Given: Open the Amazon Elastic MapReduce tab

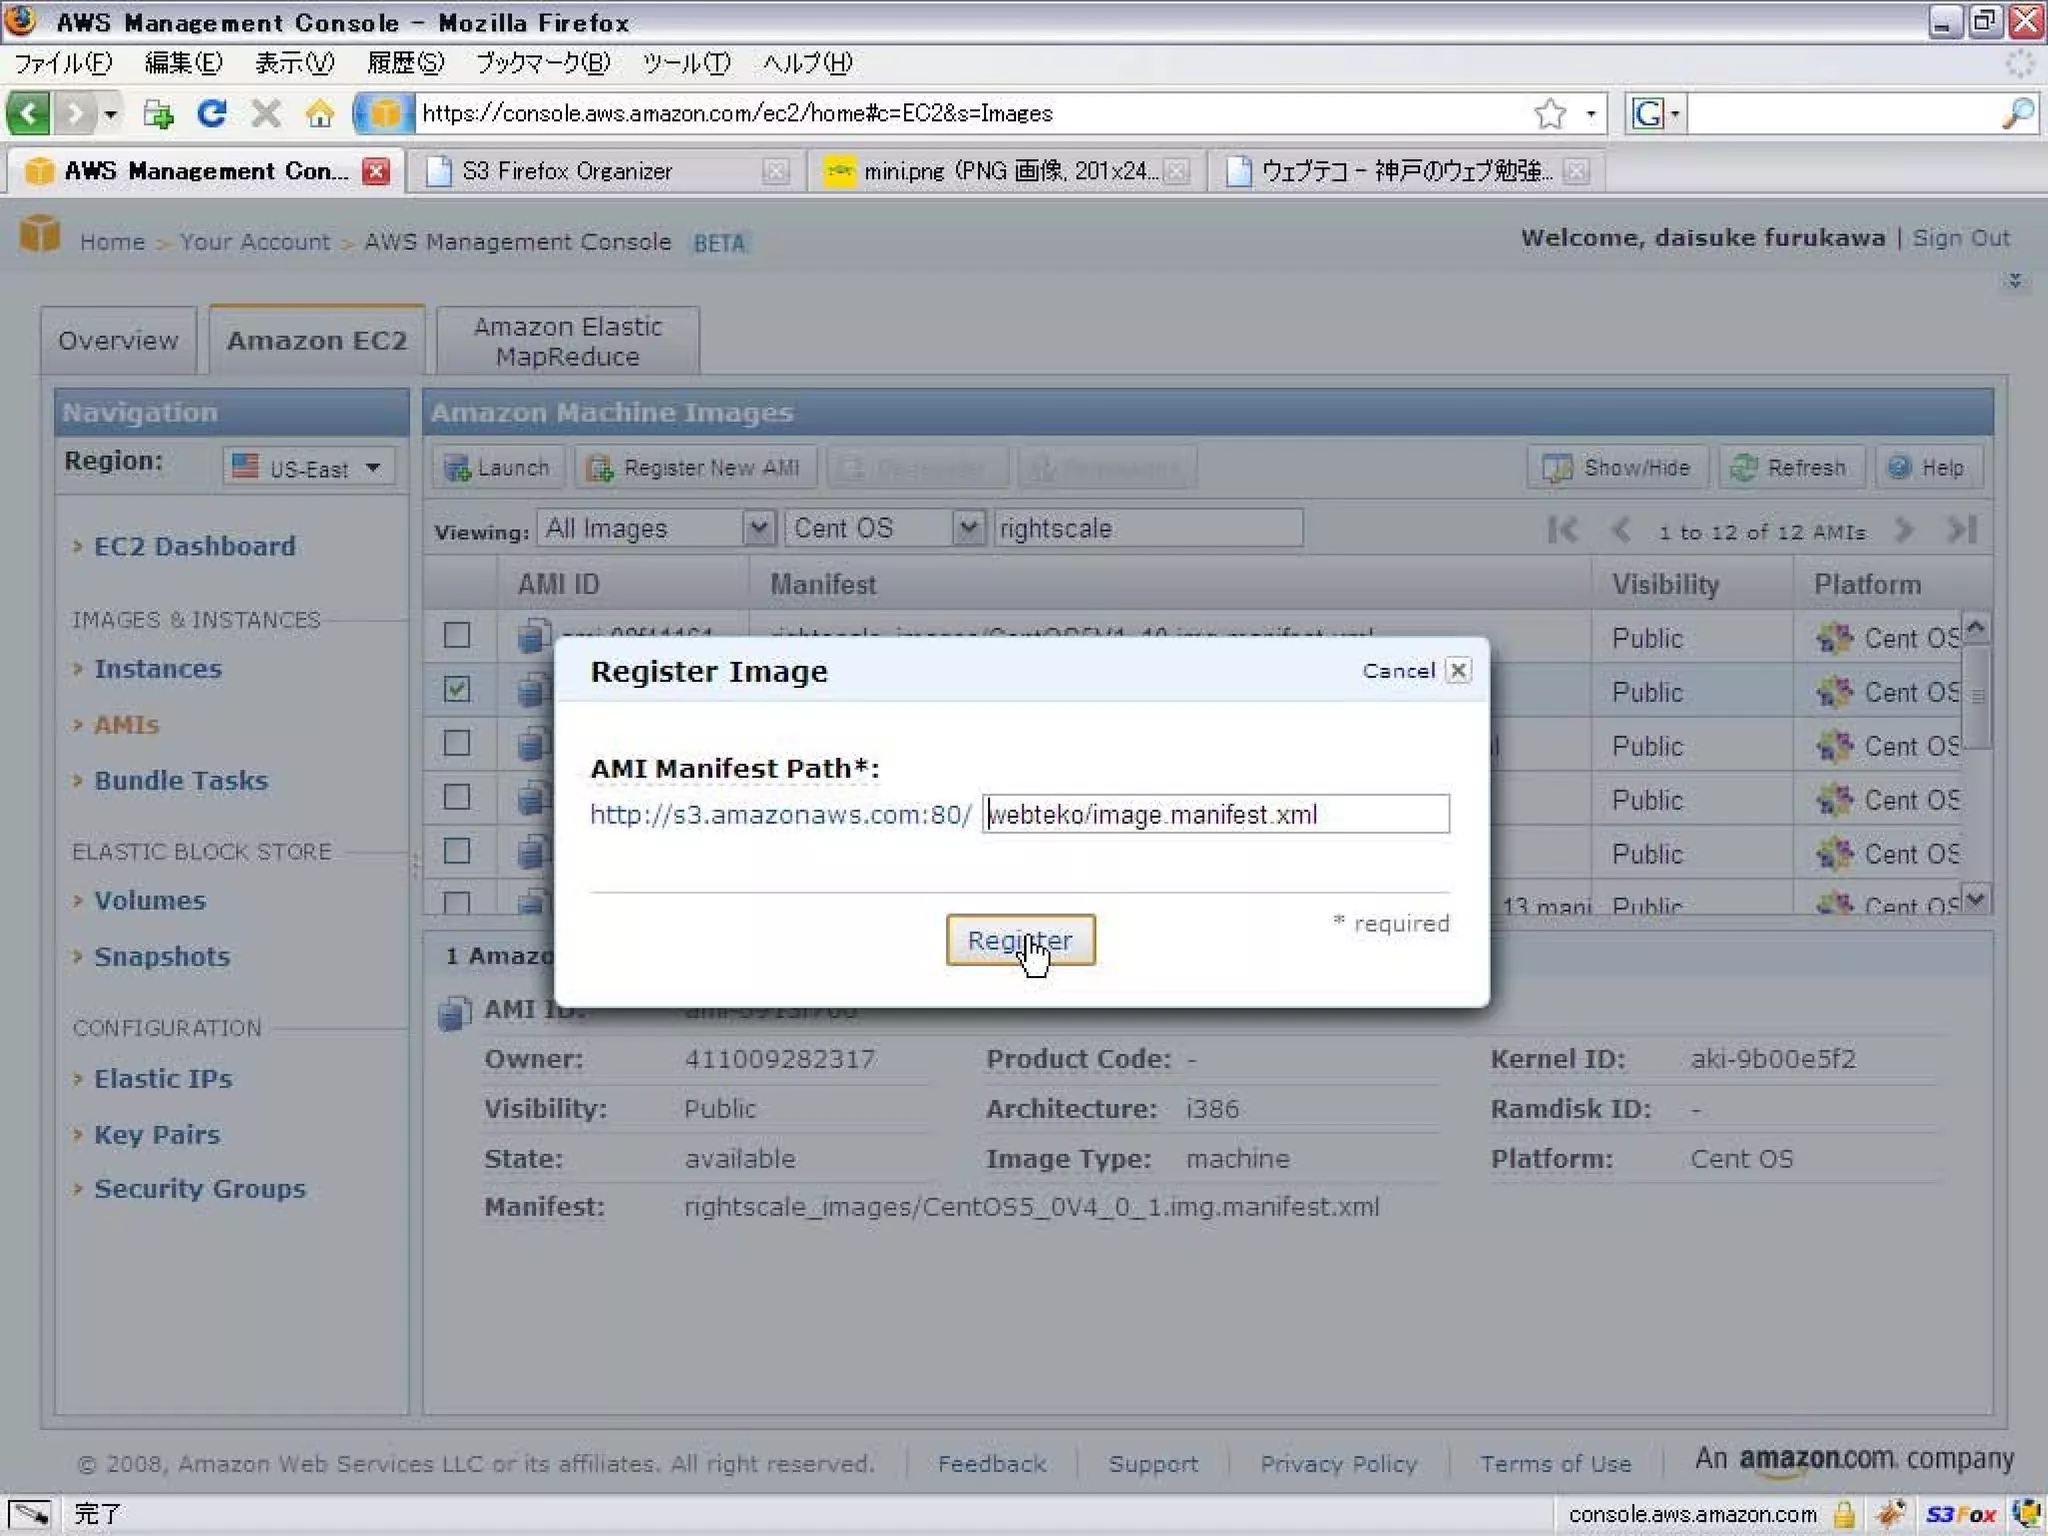Looking at the screenshot, I should 568,341.
